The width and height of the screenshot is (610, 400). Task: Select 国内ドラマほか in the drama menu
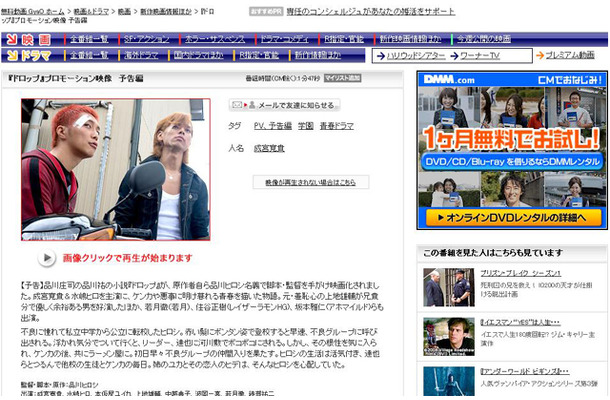coord(199,55)
